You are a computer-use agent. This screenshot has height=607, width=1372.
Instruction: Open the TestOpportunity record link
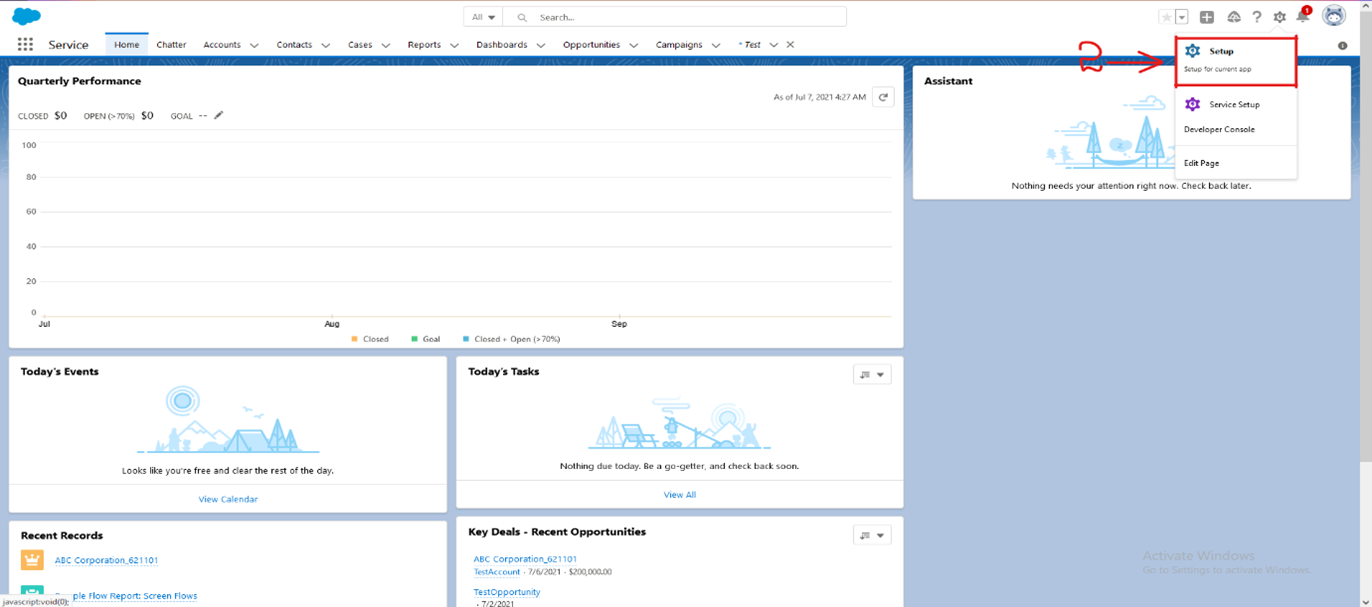(506, 591)
